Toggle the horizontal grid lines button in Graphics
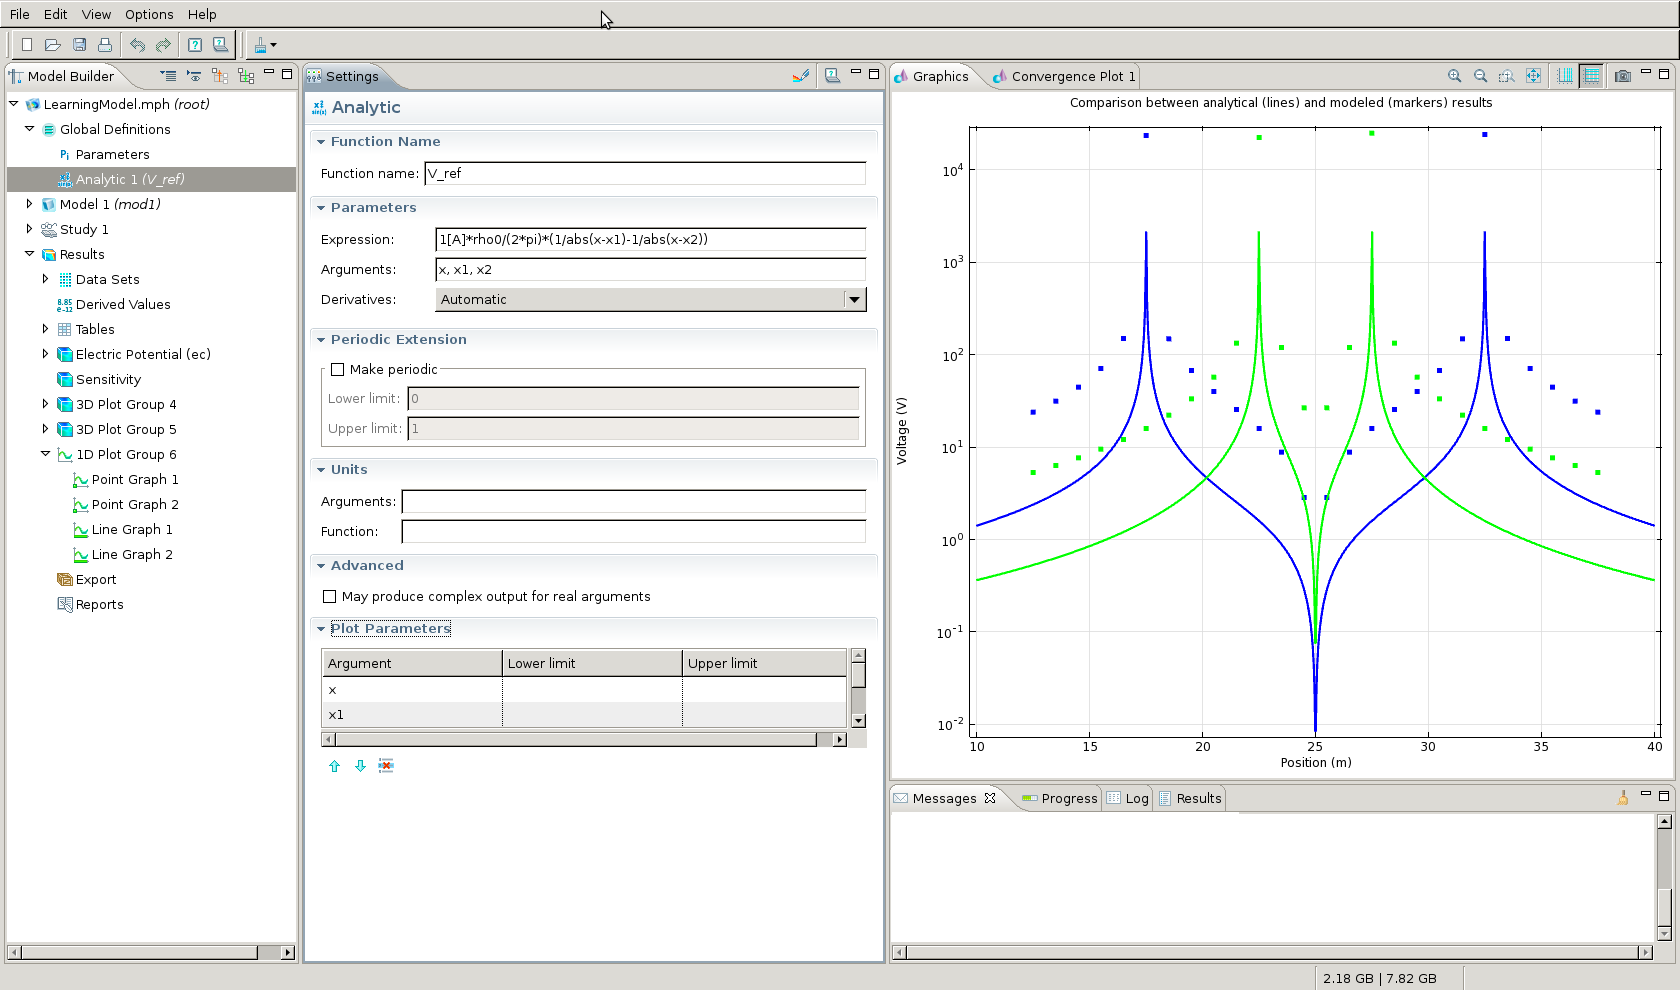 [1591, 76]
